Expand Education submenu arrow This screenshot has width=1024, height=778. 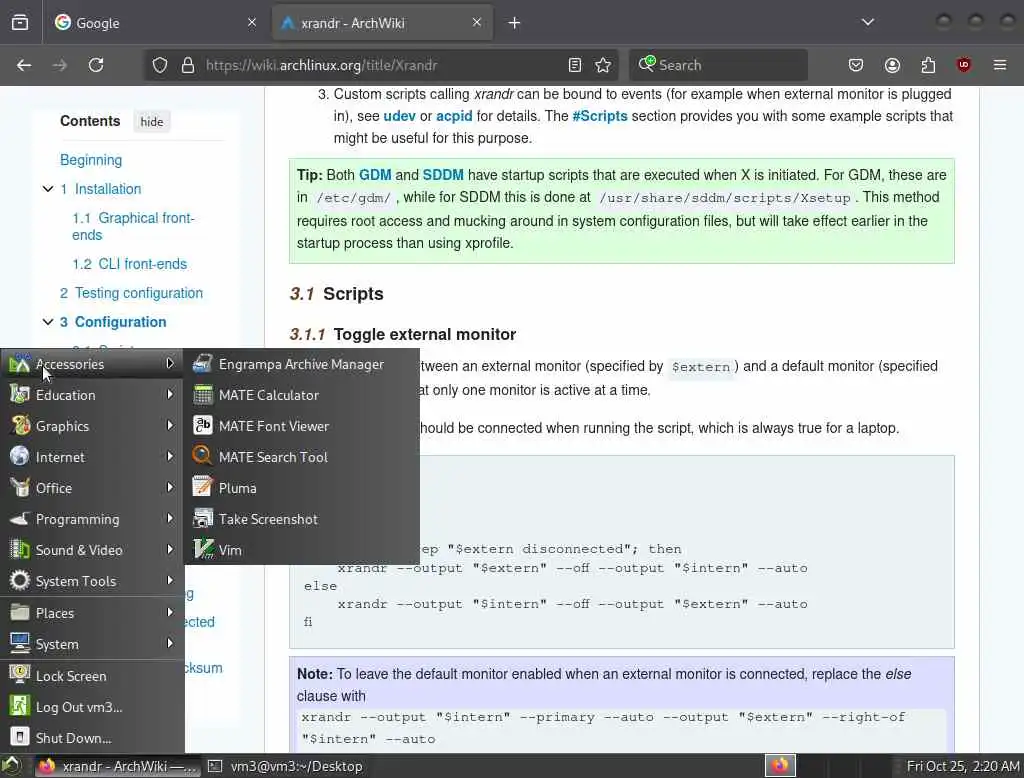170,395
